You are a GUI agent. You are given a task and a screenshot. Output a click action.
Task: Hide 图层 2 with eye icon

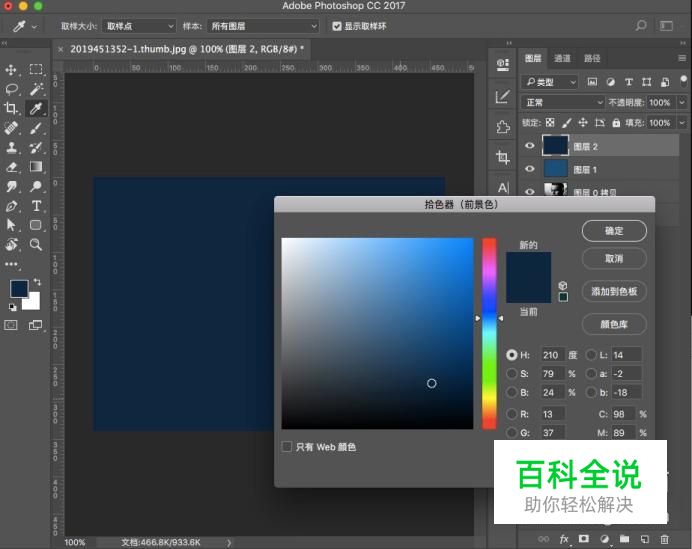530,146
